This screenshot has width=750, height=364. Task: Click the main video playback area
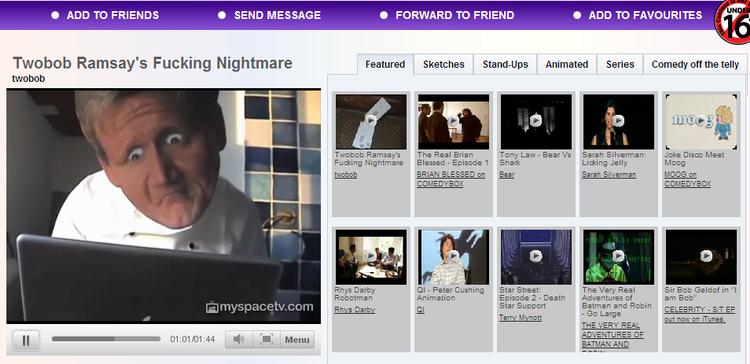(x=164, y=206)
